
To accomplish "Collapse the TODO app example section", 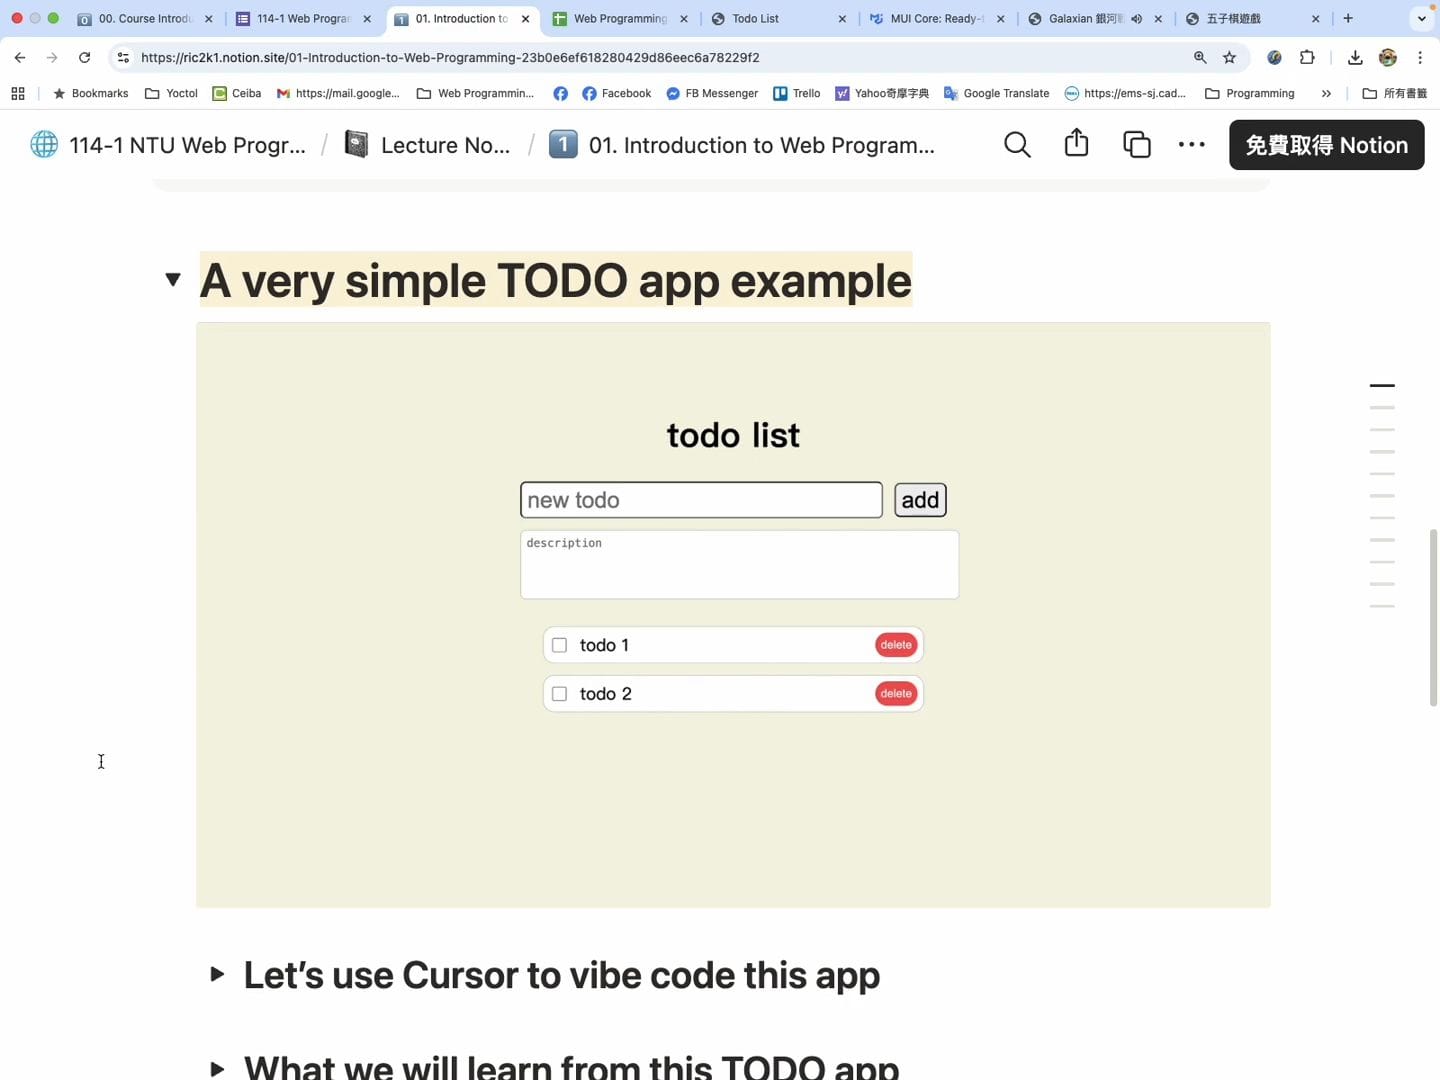I will pos(173,280).
